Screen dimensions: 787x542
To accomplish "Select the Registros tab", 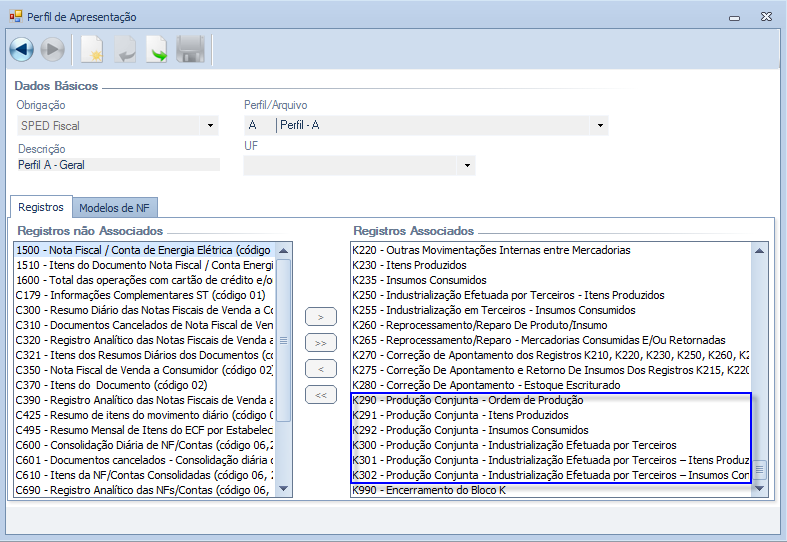I will point(41,207).
